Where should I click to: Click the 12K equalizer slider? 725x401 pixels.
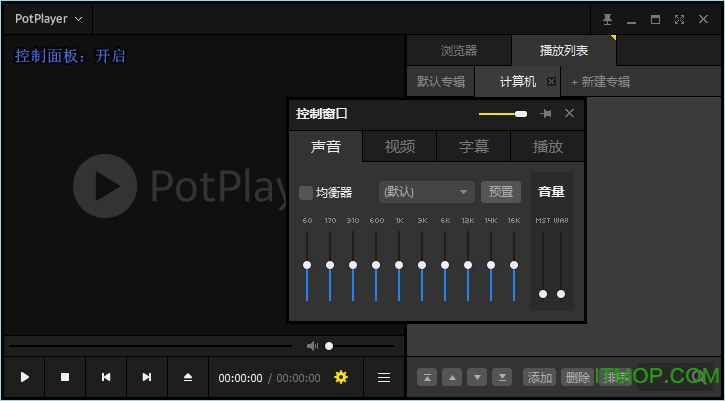click(468, 265)
